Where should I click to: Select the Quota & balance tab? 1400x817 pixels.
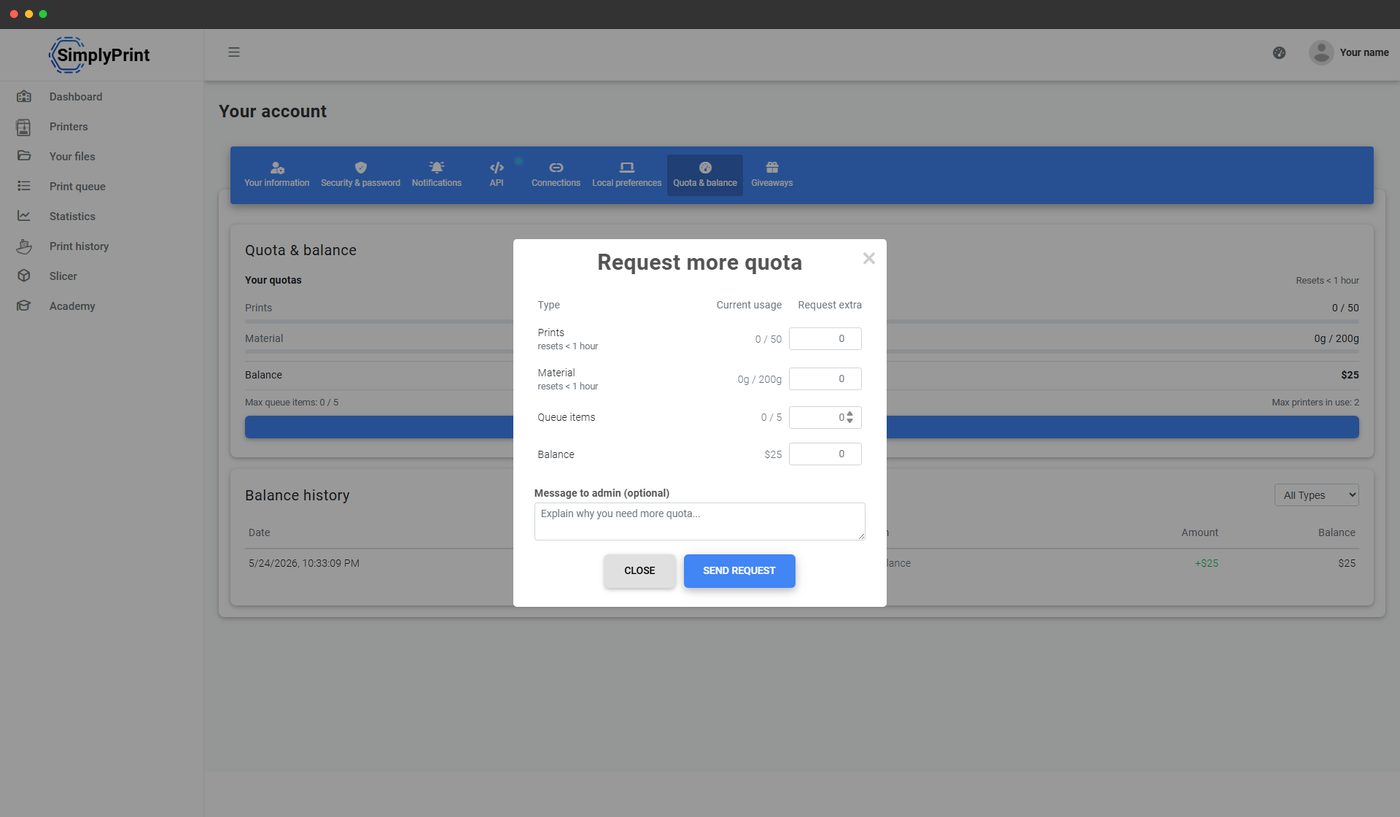(705, 175)
